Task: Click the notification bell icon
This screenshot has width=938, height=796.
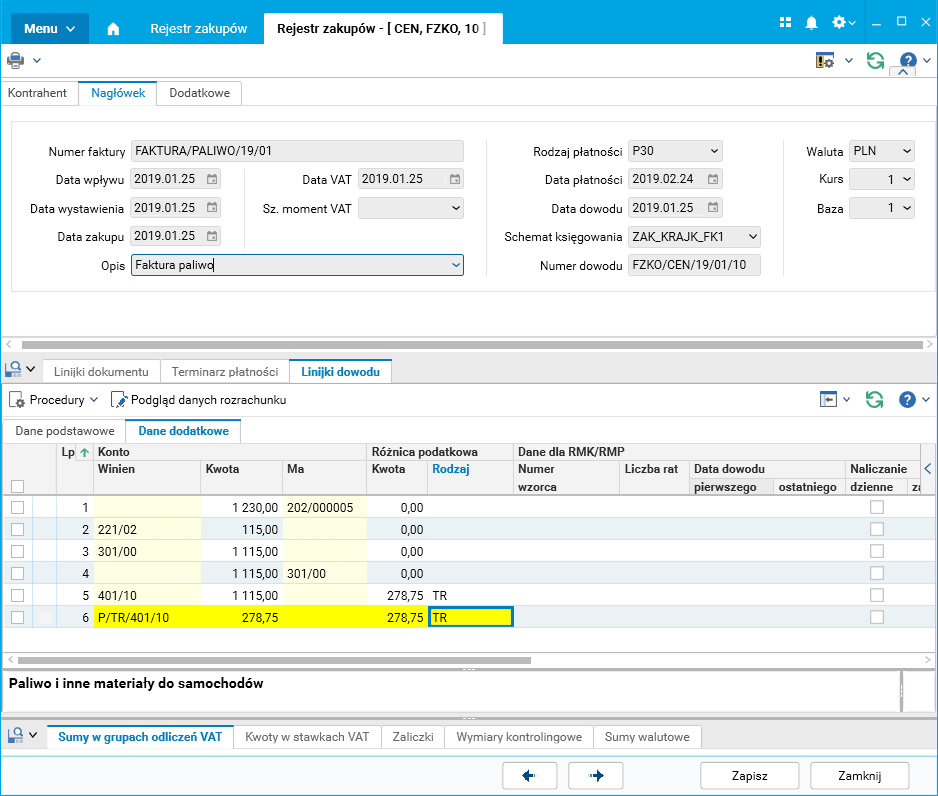Action: click(811, 22)
